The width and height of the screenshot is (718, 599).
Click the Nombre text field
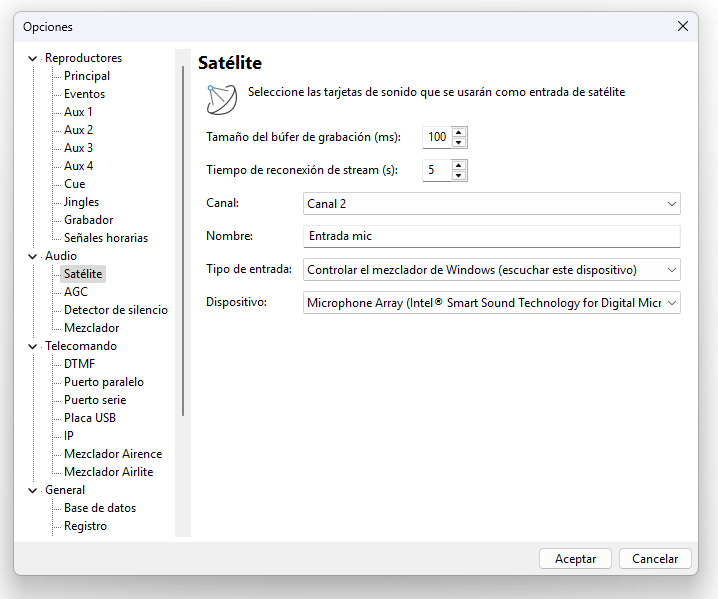[x=491, y=236]
